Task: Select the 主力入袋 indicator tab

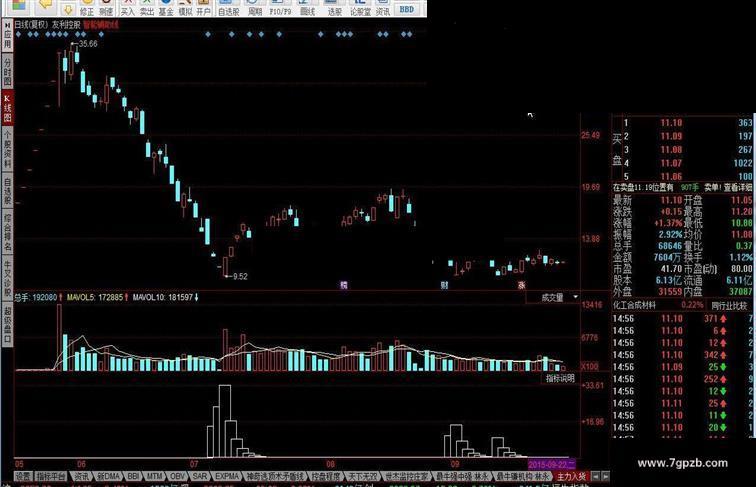Action: point(571,476)
